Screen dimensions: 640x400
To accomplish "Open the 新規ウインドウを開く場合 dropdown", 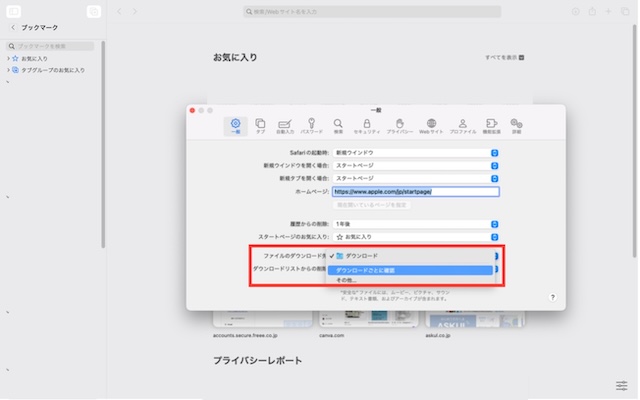I will click(416, 166).
